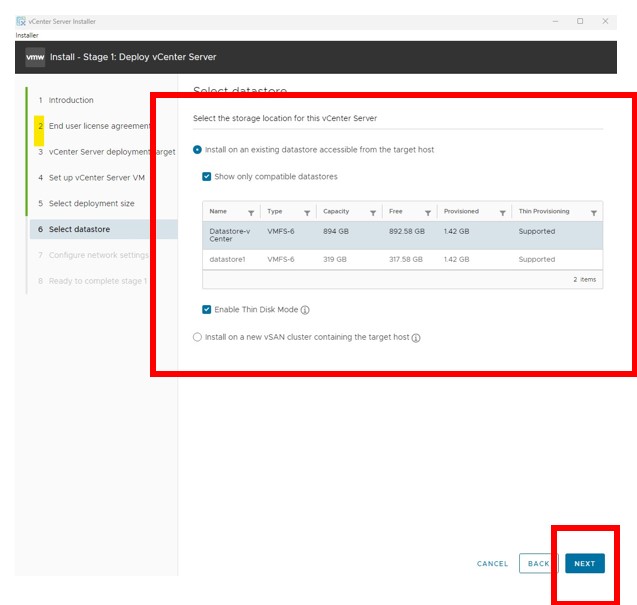Click 1.42 GB provisioned in Datastore-vCenter row
This screenshot has width=637, height=605.
point(456,231)
